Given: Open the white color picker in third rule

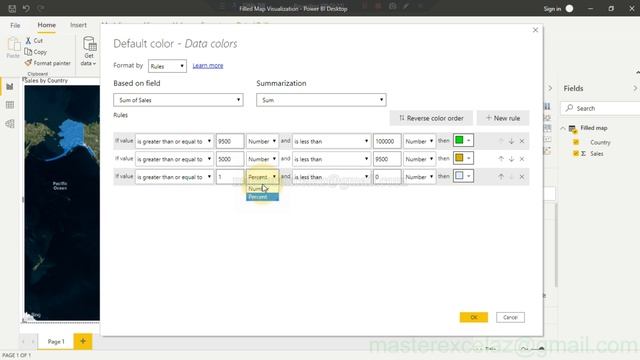Looking at the screenshot, I should [463, 176].
